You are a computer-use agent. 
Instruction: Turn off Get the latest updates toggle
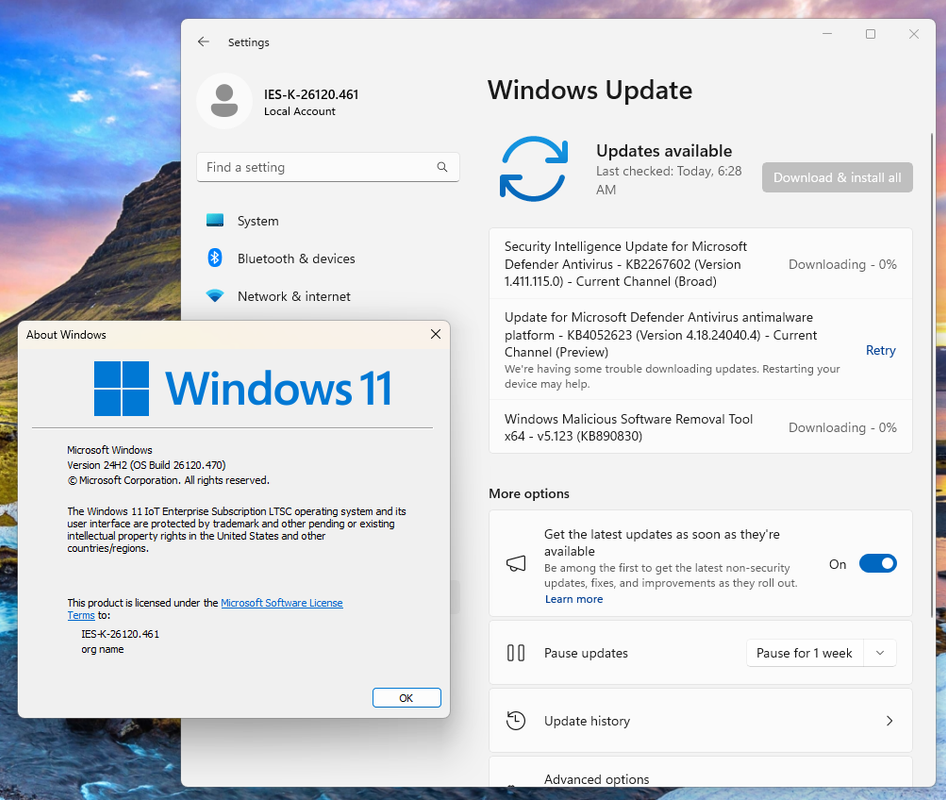click(x=878, y=563)
